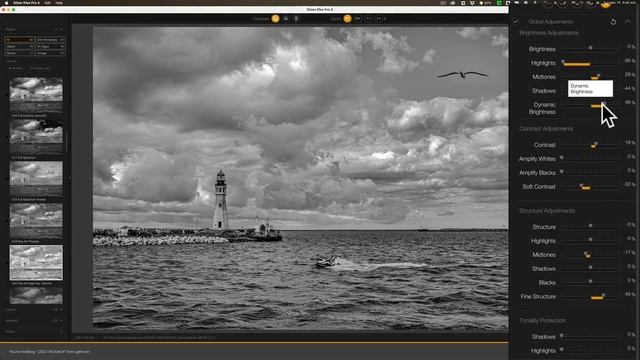The height and width of the screenshot is (360, 640).
Task: Click the Blacks slider handle
Action: tap(590, 281)
